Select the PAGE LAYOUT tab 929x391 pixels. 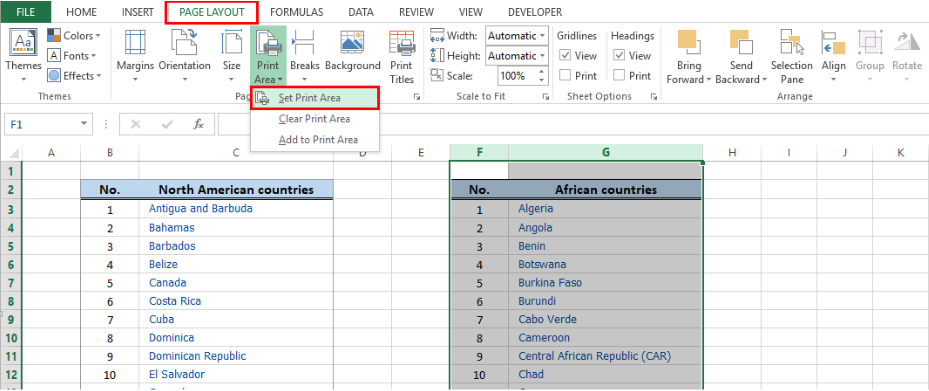point(212,12)
